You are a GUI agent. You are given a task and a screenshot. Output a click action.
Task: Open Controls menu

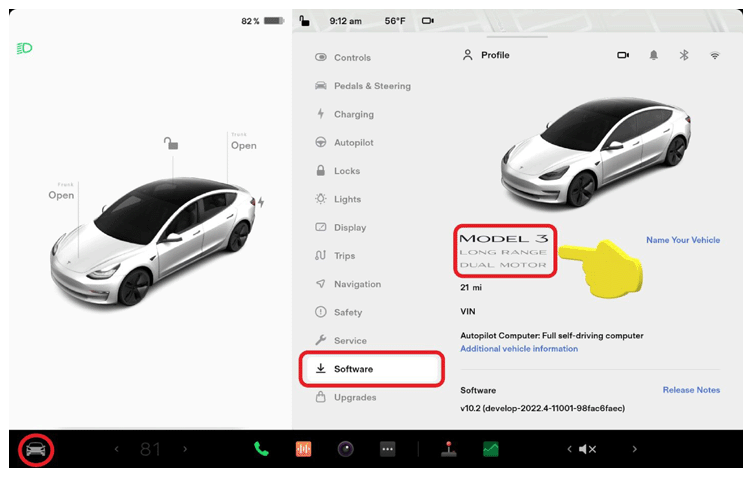coord(343,58)
